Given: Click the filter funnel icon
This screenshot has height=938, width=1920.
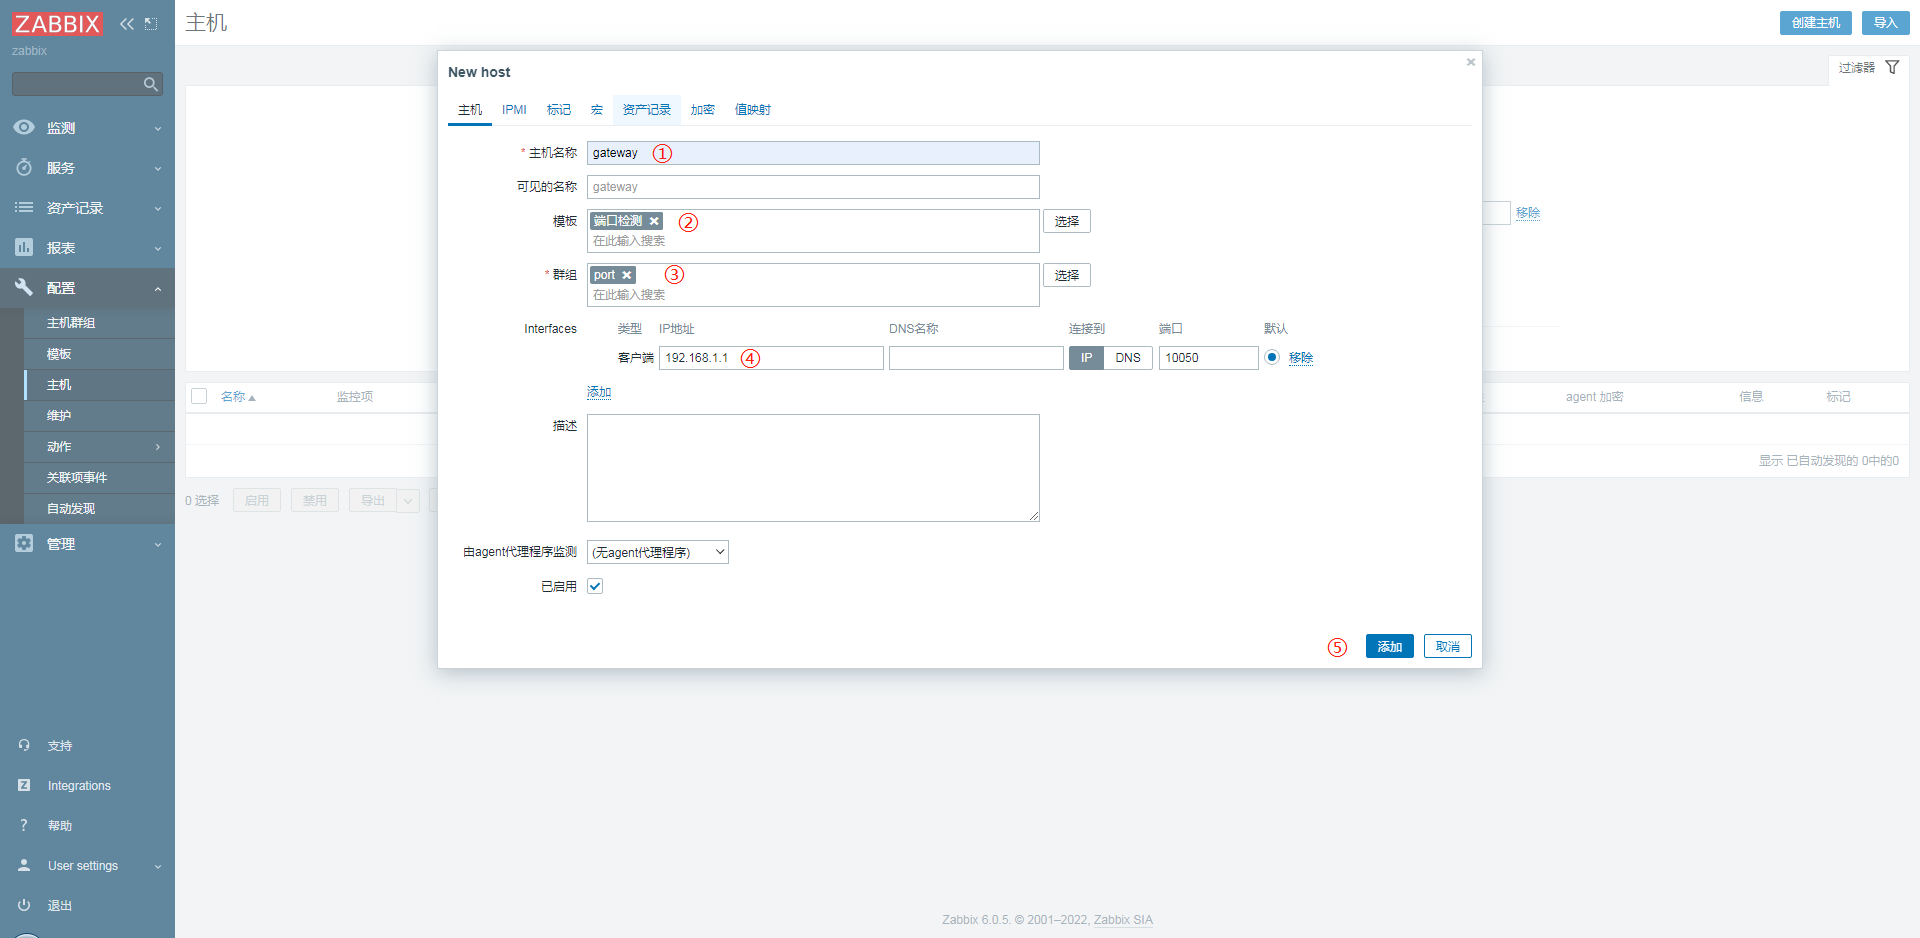Looking at the screenshot, I should (x=1892, y=67).
